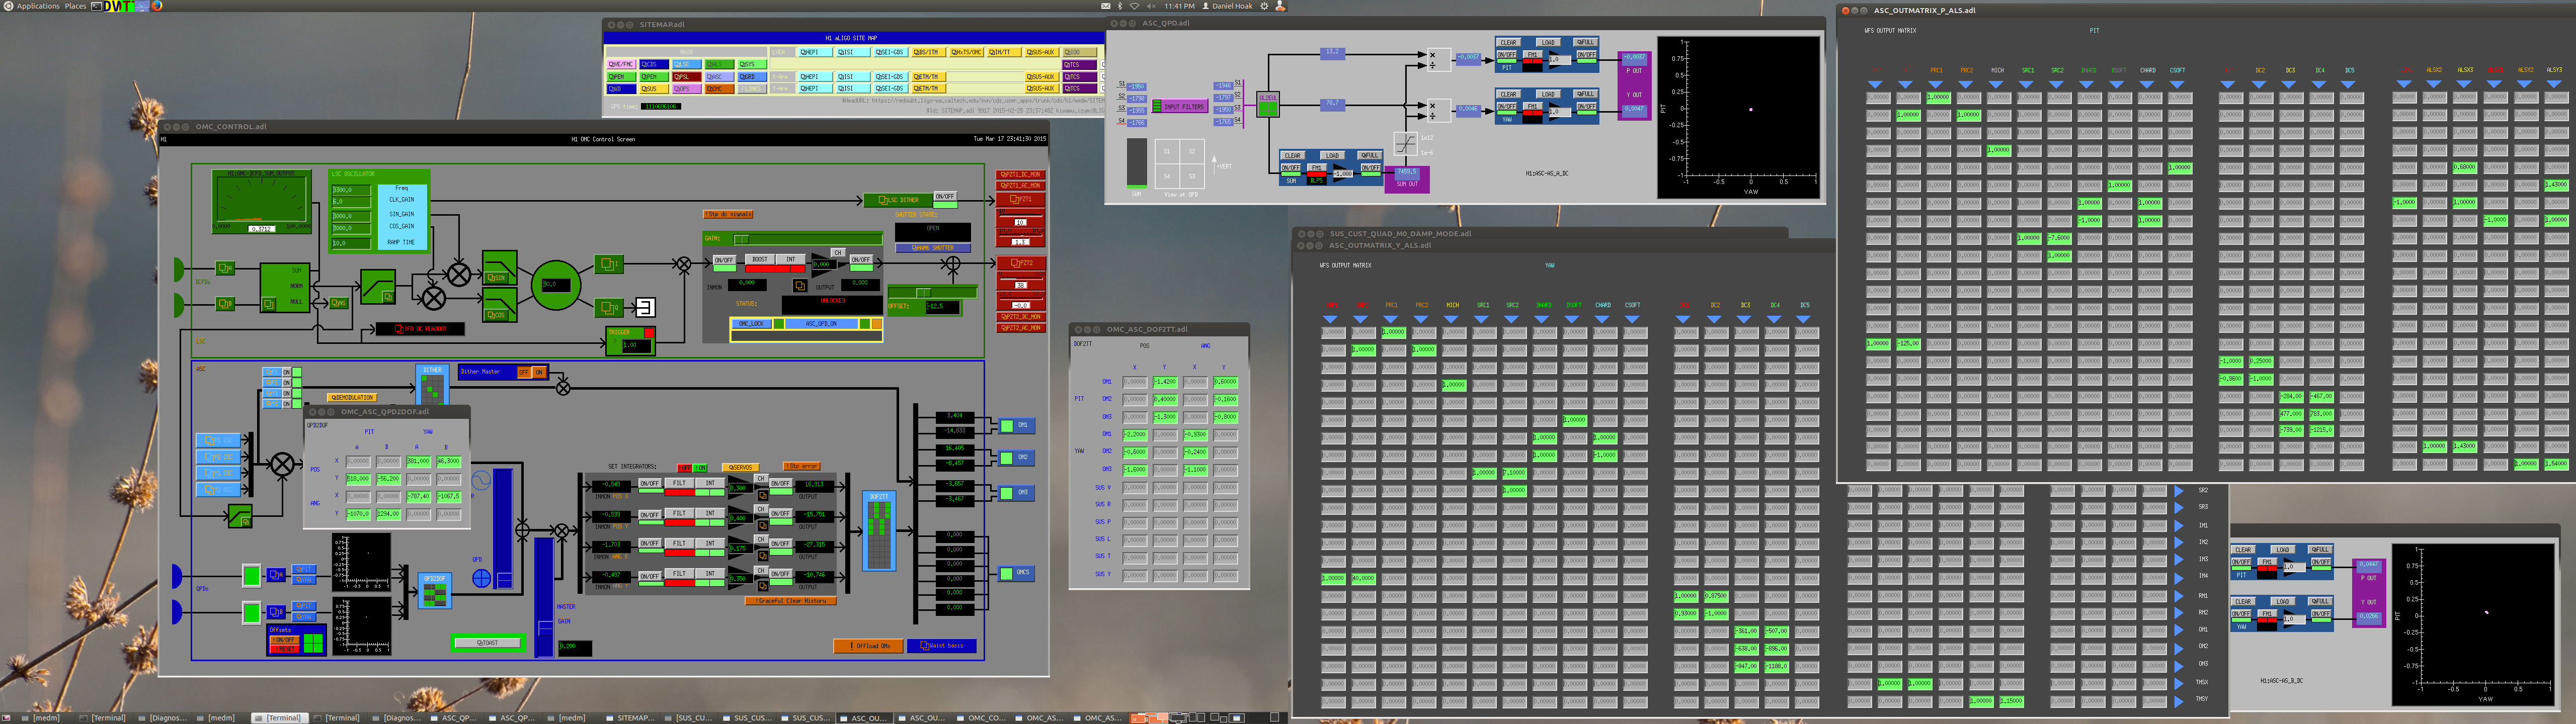Open the IFO DC READOUT display

(419, 328)
